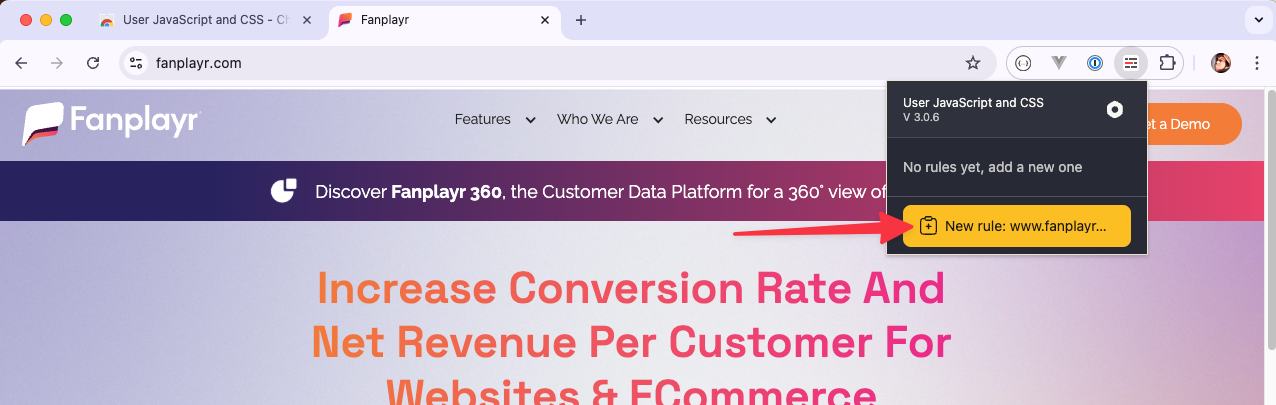Open the Chrome profile avatar
This screenshot has width=1276, height=405.
(x=1221, y=63)
